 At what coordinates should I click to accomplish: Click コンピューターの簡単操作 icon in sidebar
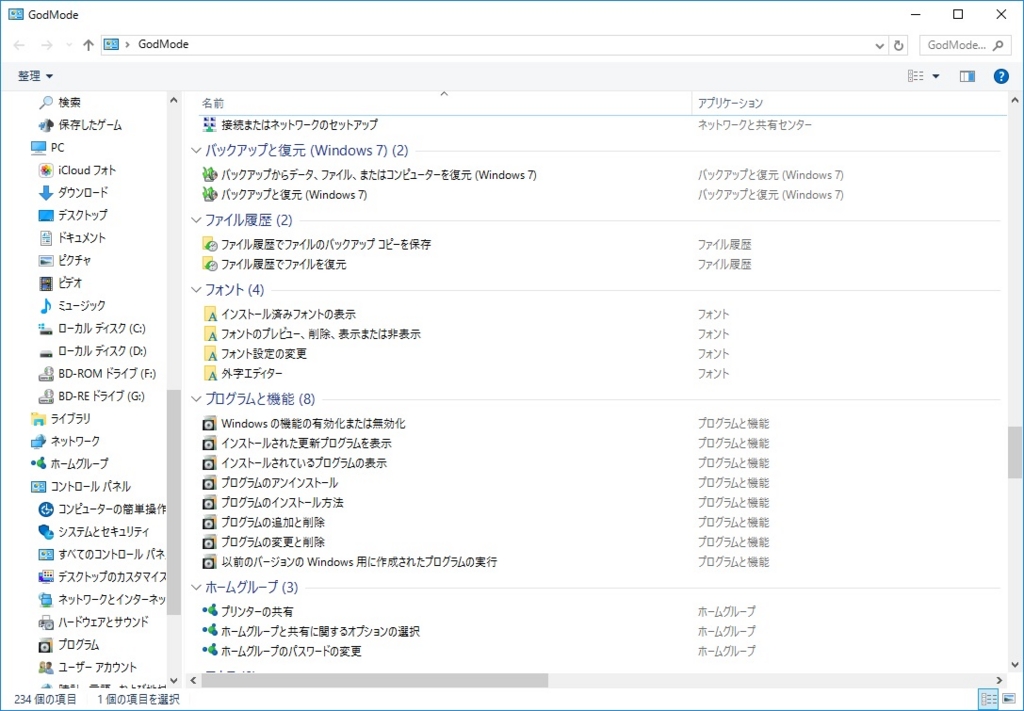(46, 509)
